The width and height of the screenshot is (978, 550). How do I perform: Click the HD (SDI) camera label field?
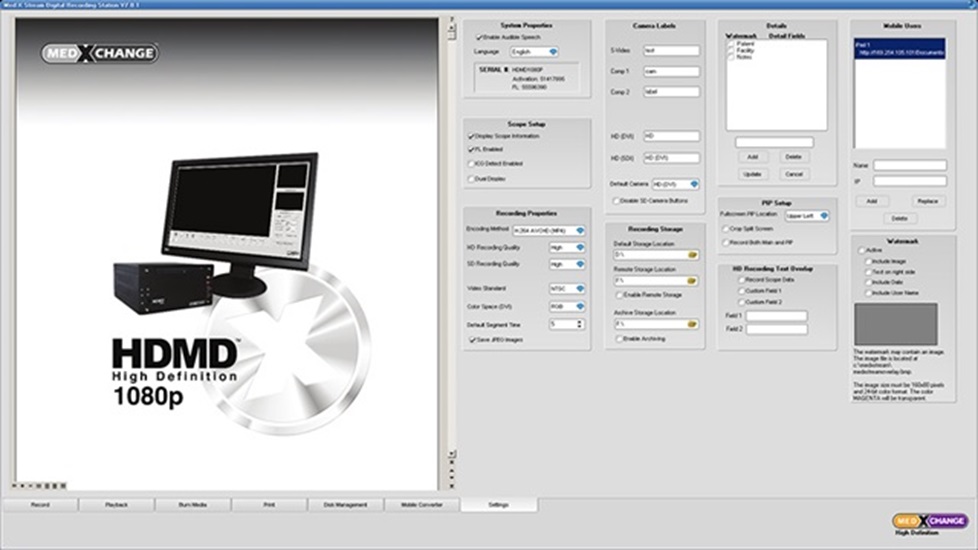pyautogui.click(x=671, y=158)
